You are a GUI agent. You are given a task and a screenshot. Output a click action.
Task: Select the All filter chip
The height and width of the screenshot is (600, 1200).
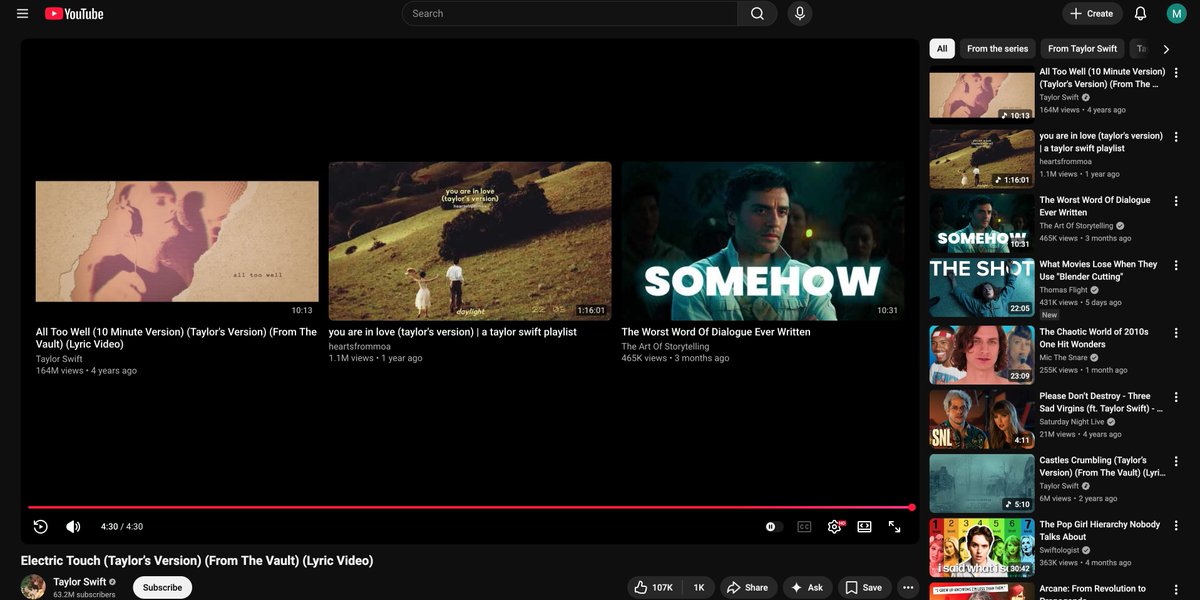point(942,48)
